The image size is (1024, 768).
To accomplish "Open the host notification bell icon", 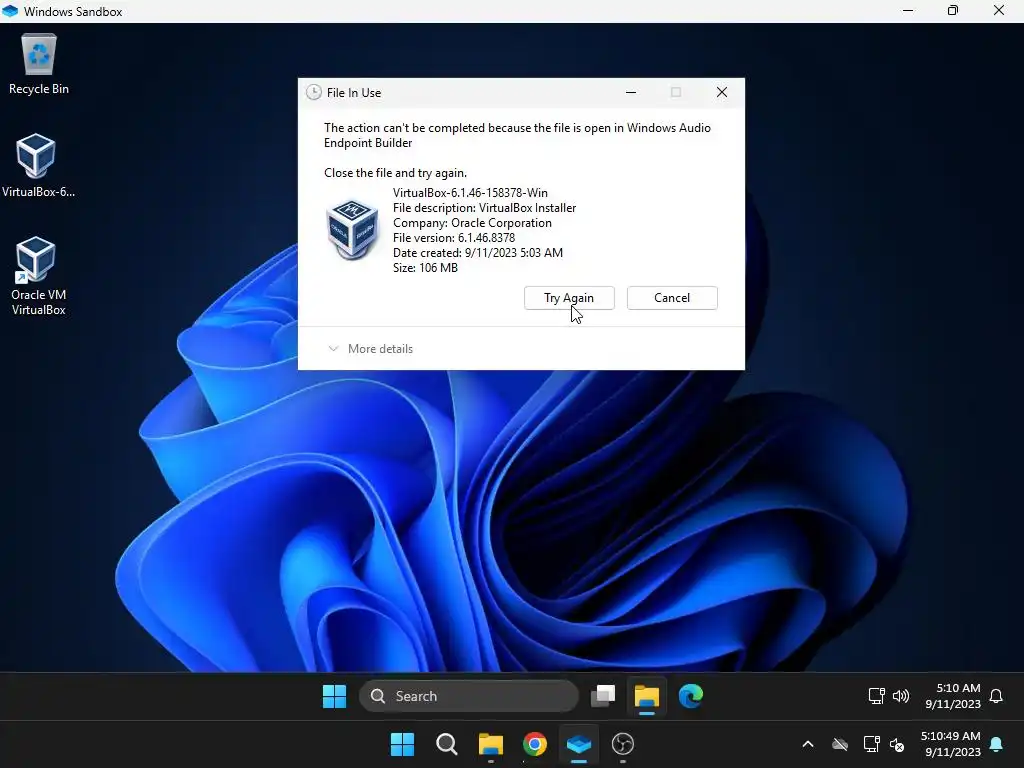I will (x=996, y=744).
